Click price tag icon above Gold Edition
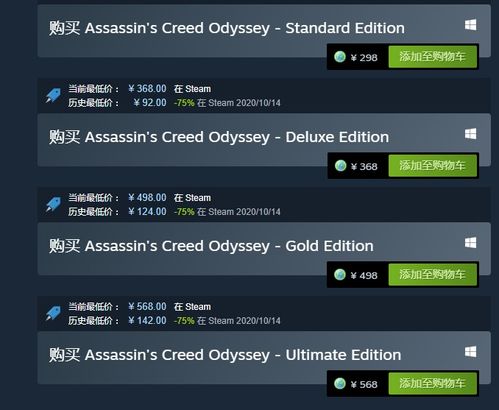This screenshot has height=410, width=499. click(x=53, y=204)
